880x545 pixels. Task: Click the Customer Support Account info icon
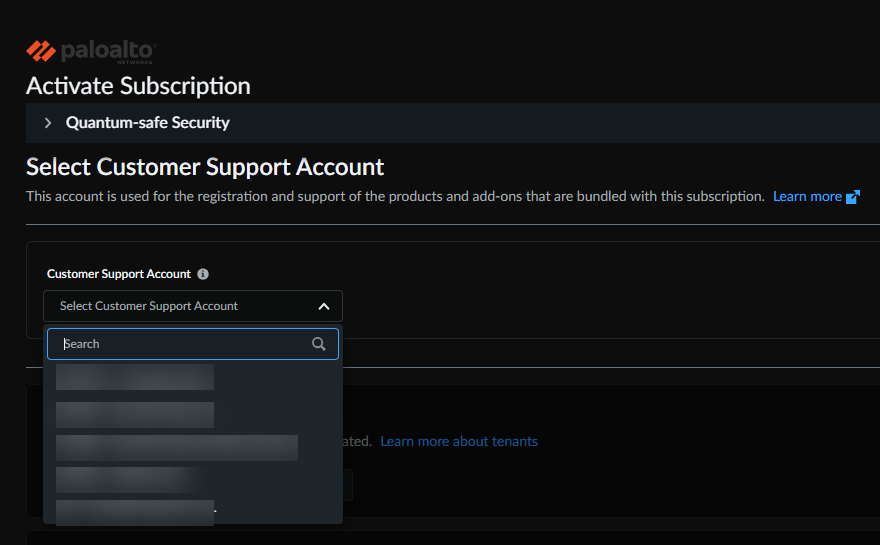(203, 274)
